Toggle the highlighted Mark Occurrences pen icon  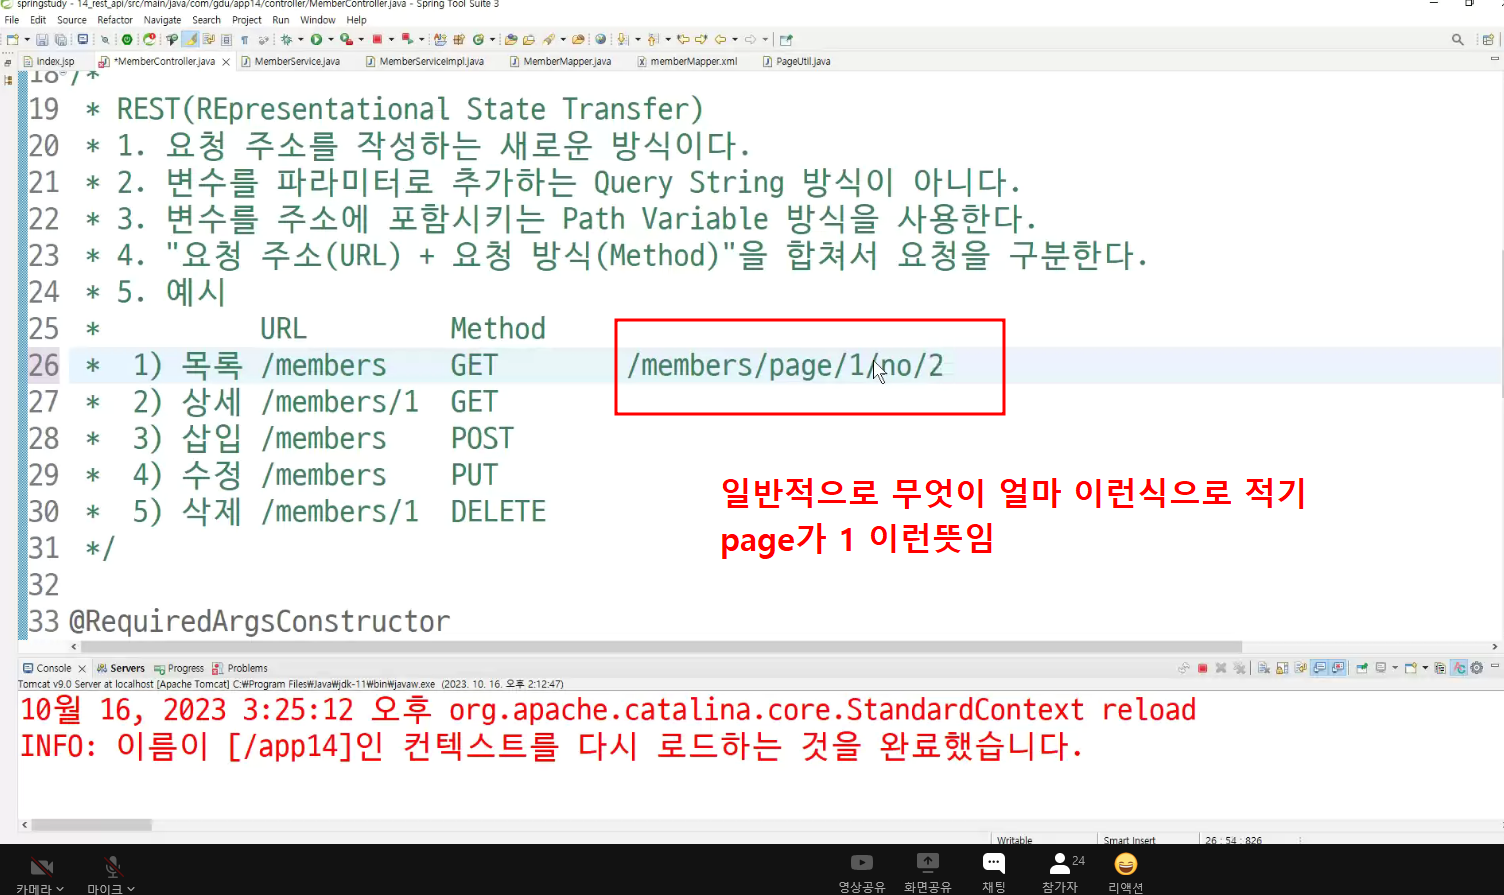pos(190,40)
